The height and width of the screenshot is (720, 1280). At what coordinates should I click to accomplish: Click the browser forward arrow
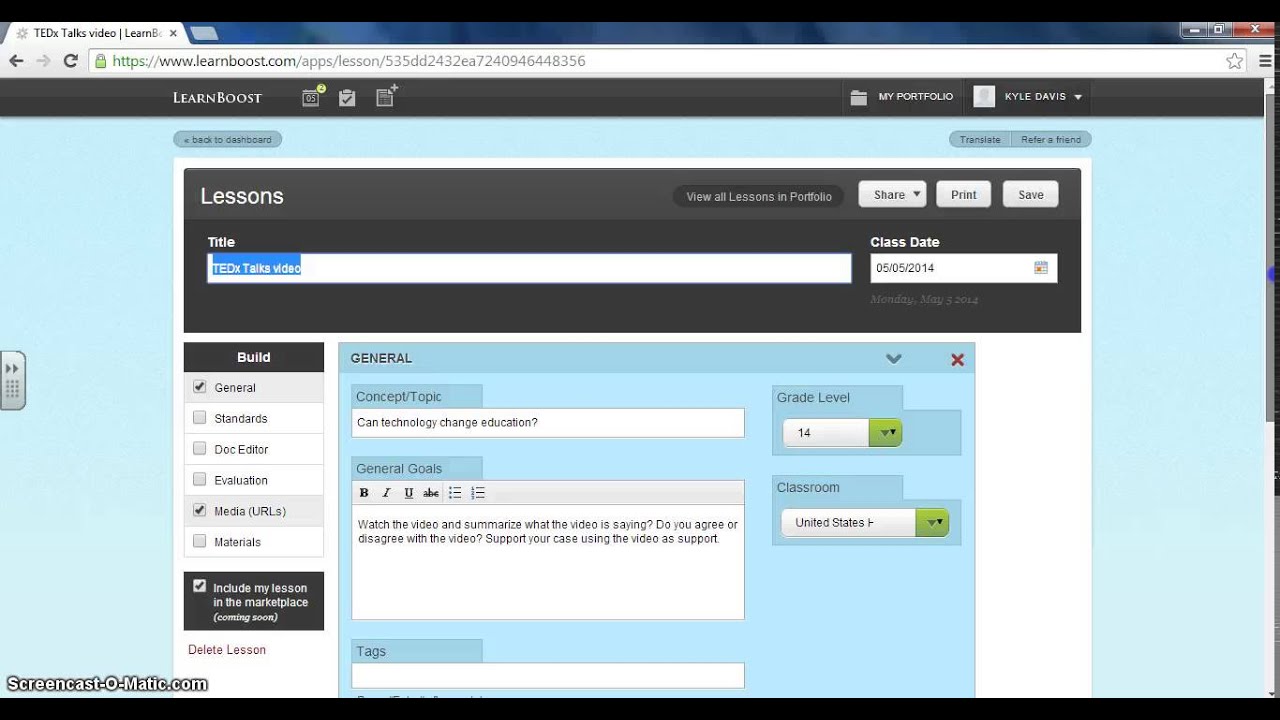43,61
